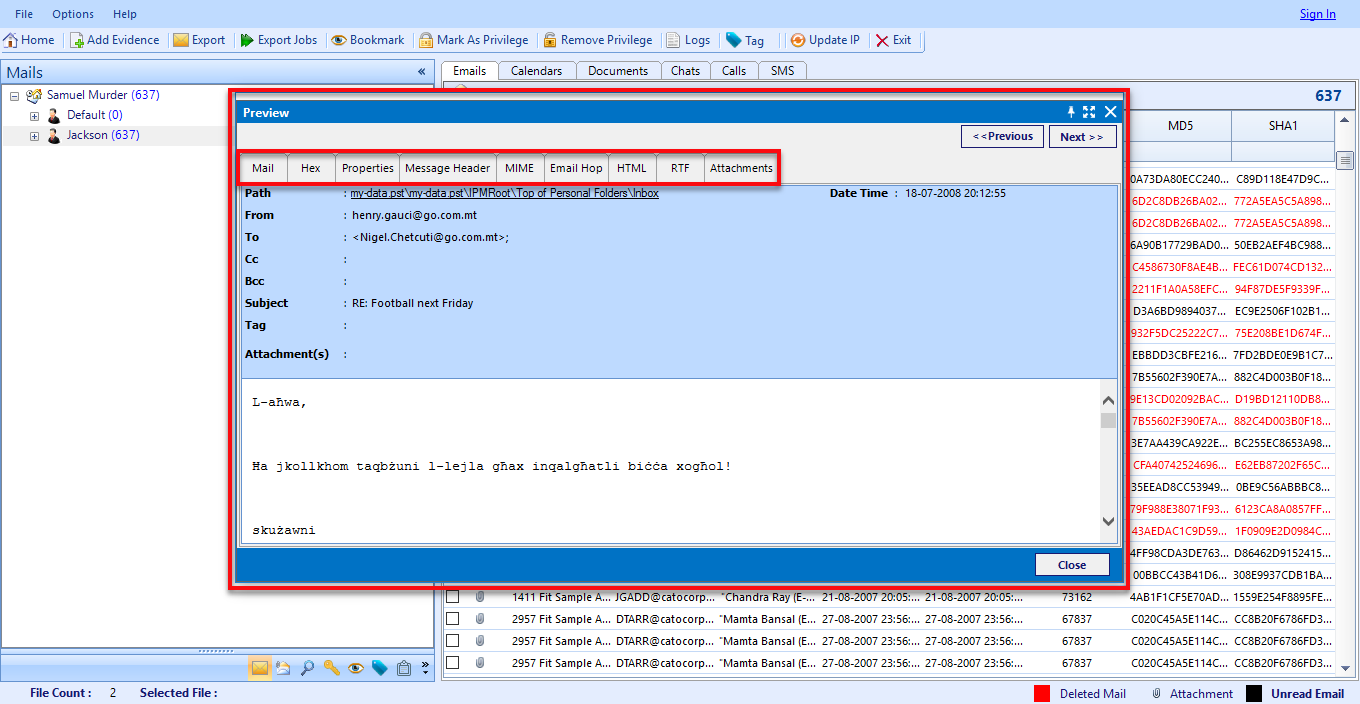Image resolution: width=1360 pixels, height=704 pixels.
Task: Open the Help menu
Action: (x=125, y=14)
